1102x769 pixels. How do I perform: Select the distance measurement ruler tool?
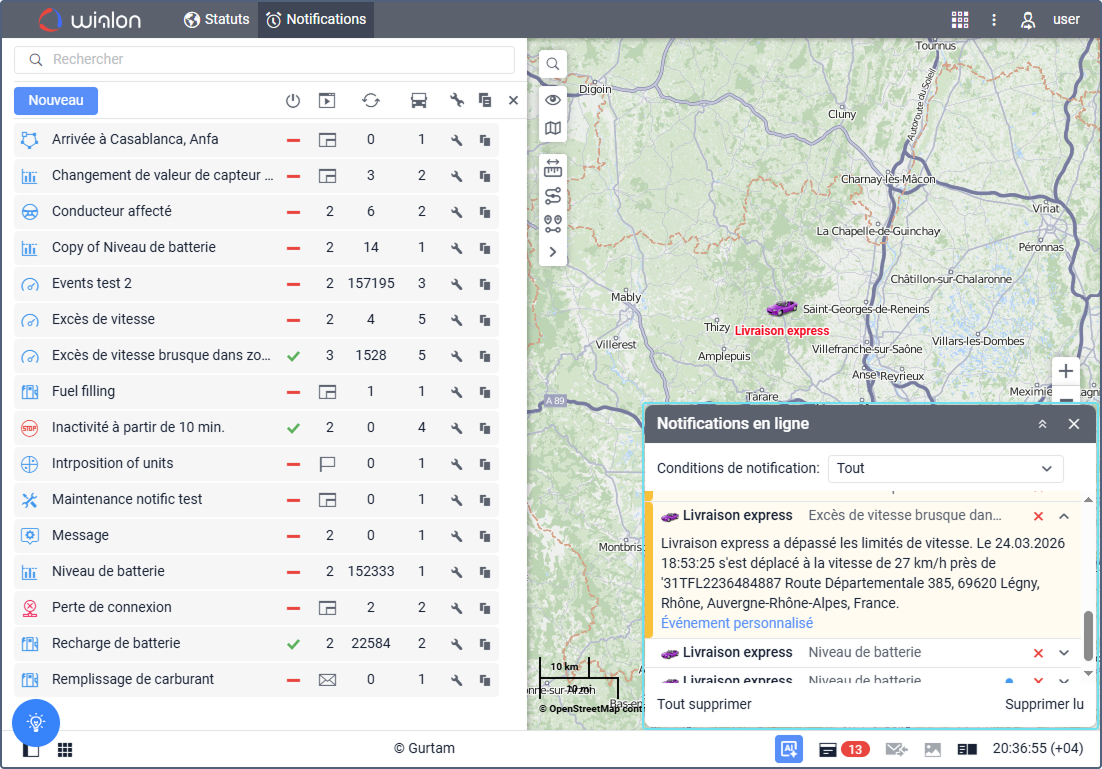point(553,167)
